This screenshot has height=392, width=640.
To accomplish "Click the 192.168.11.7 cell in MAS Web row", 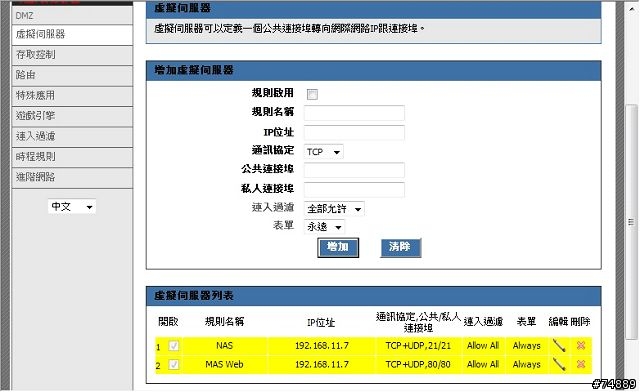I will tap(322, 364).
